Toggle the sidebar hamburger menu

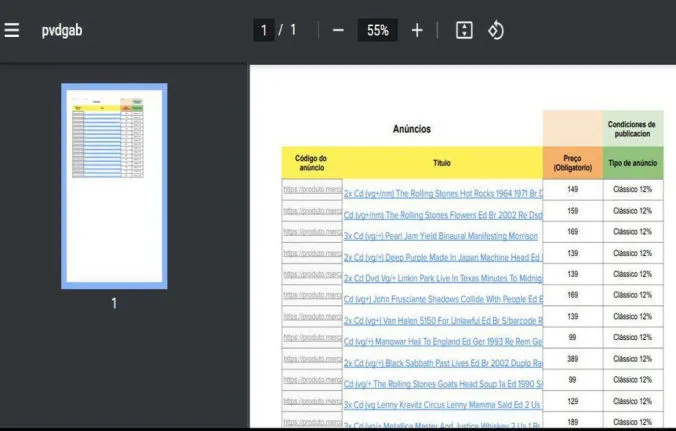pyautogui.click(x=12, y=30)
